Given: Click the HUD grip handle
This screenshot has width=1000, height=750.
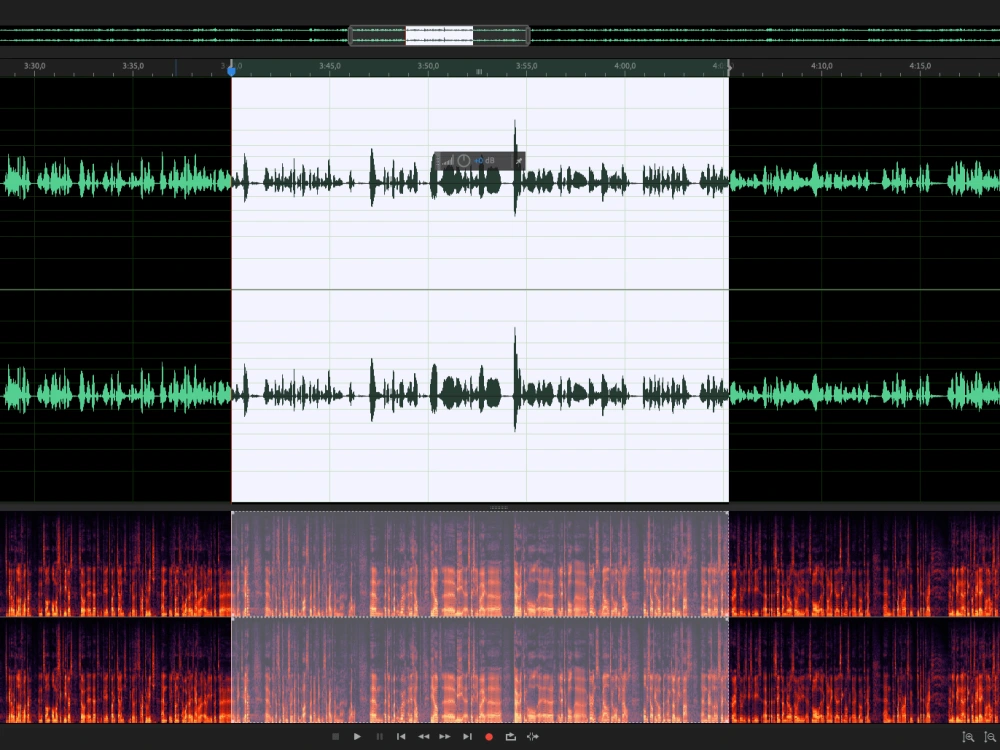Looking at the screenshot, I should (x=438, y=161).
